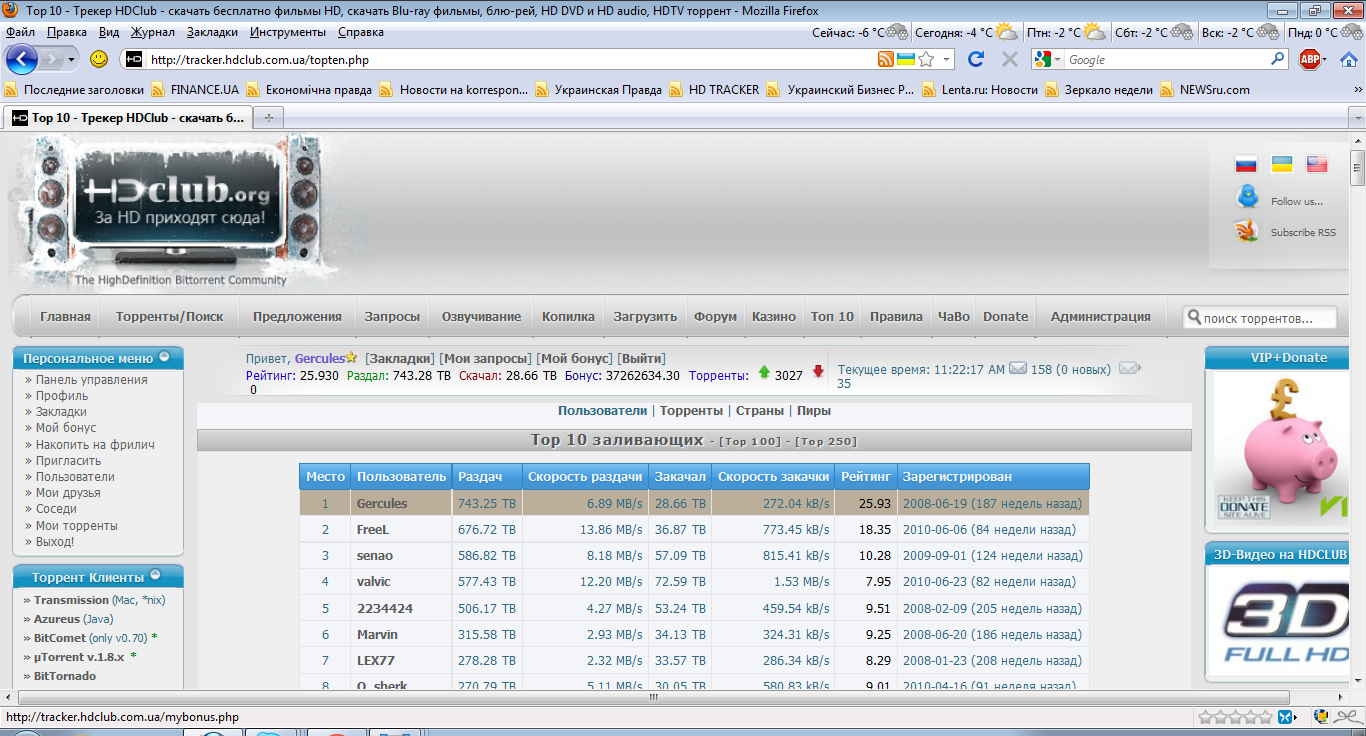Reload page with the Firefox refresh icon
The height and width of the screenshot is (736, 1366).
(976, 59)
